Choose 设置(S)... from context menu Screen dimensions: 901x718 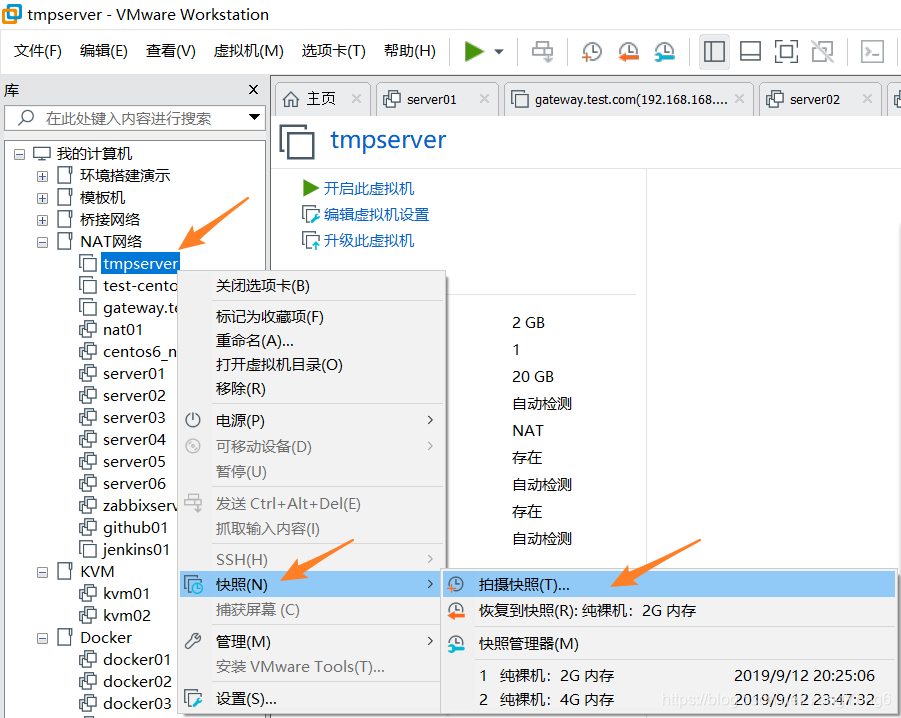tap(311, 699)
